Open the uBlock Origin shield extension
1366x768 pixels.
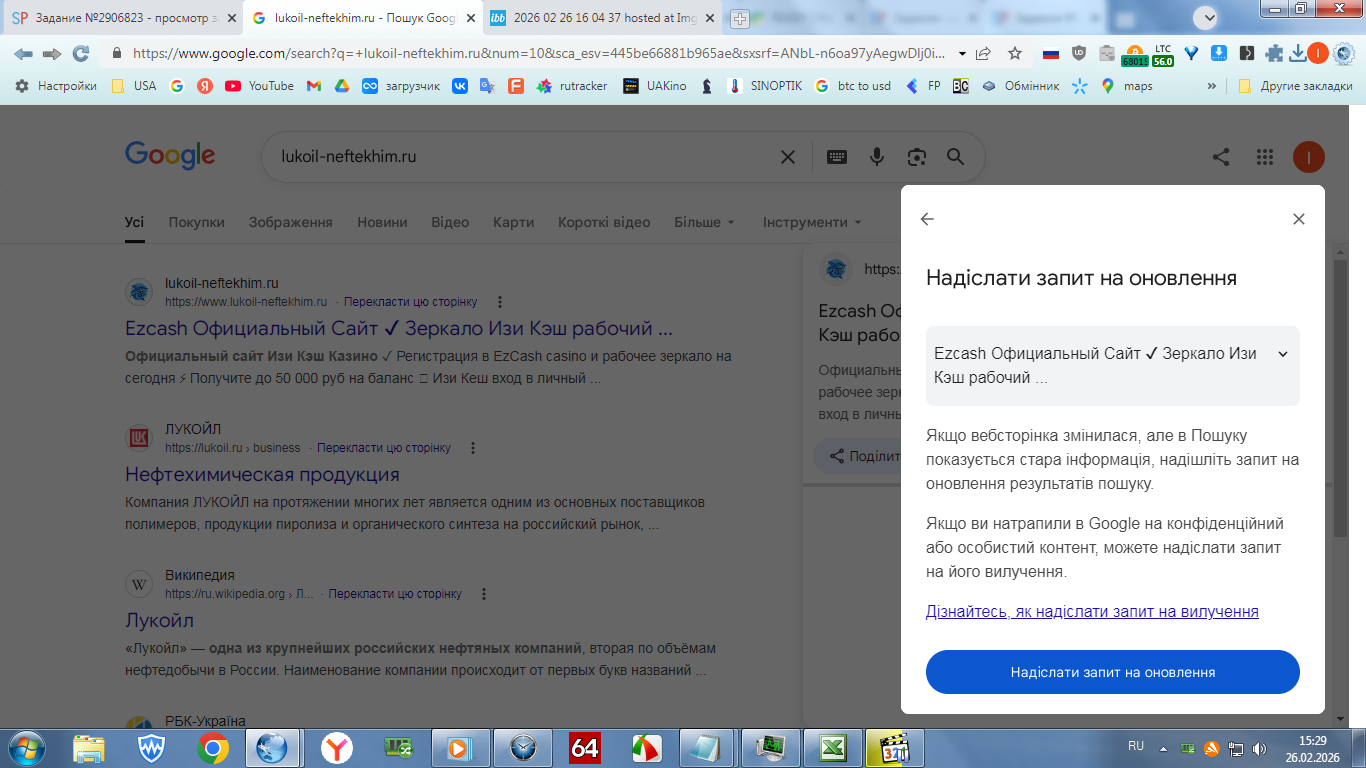tap(1079, 53)
